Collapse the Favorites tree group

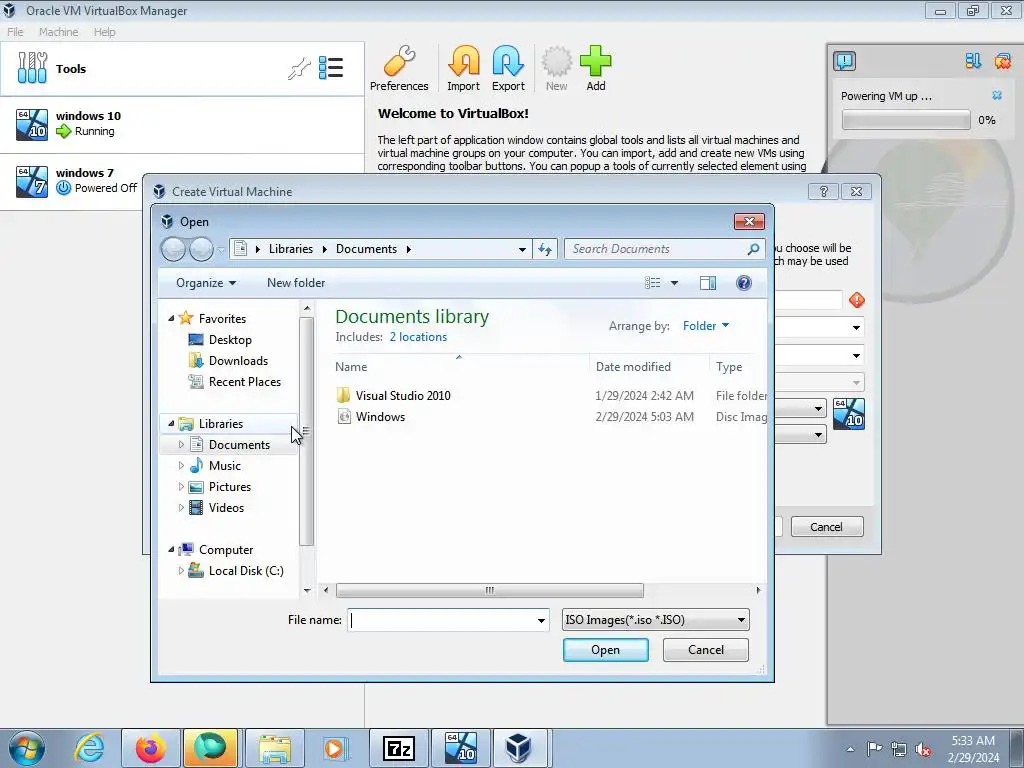(x=171, y=318)
